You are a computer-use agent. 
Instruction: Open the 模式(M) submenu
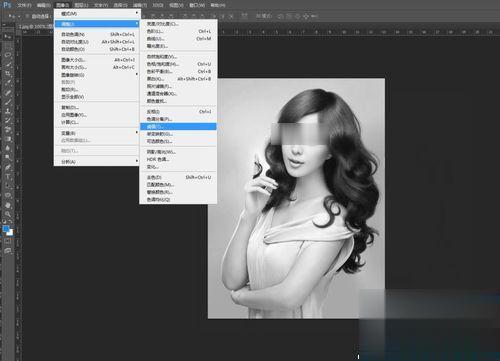click(97, 13)
